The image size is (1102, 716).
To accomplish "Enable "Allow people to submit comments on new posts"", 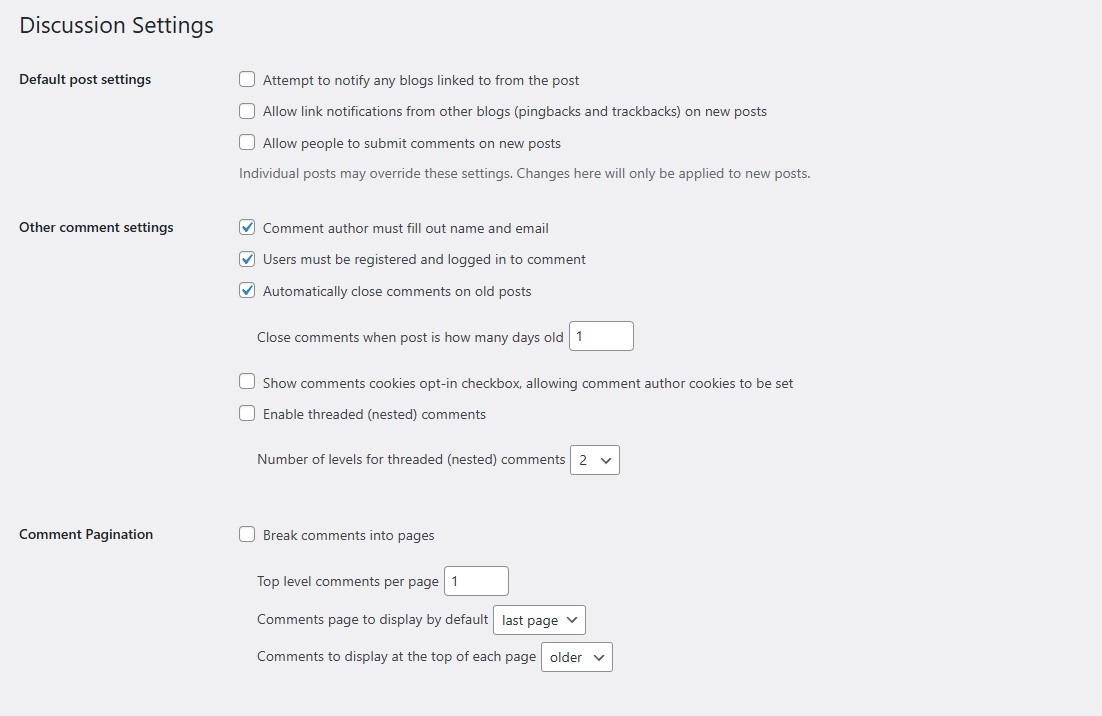I will pyautogui.click(x=247, y=142).
